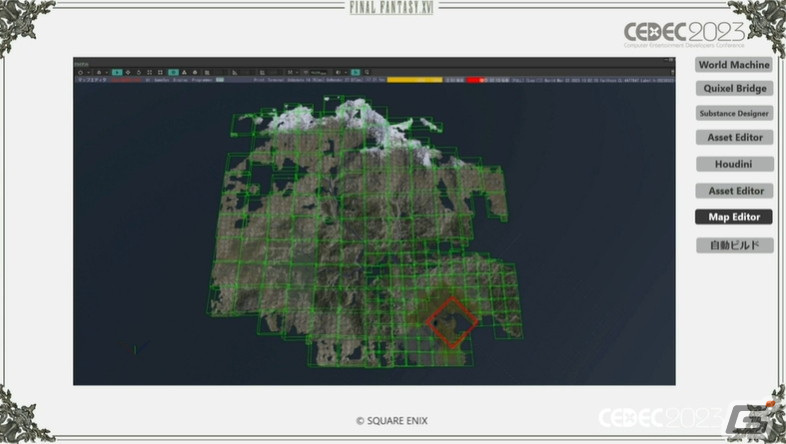Toggle the teal eye visibility icon
The width and height of the screenshot is (786, 444).
tap(173, 73)
